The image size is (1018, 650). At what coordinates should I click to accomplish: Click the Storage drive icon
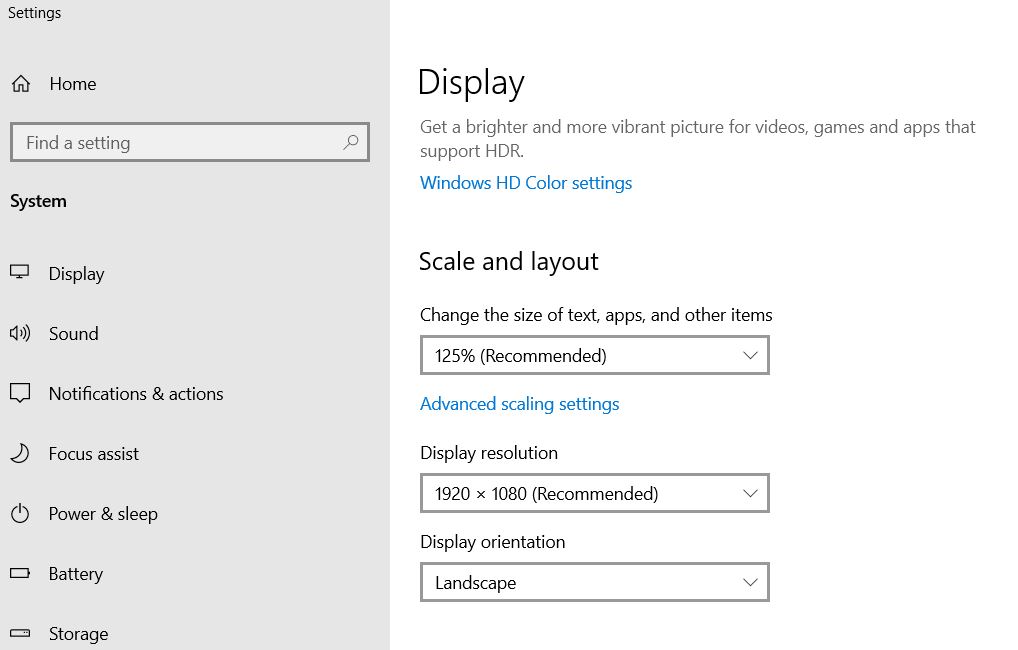click(20, 633)
